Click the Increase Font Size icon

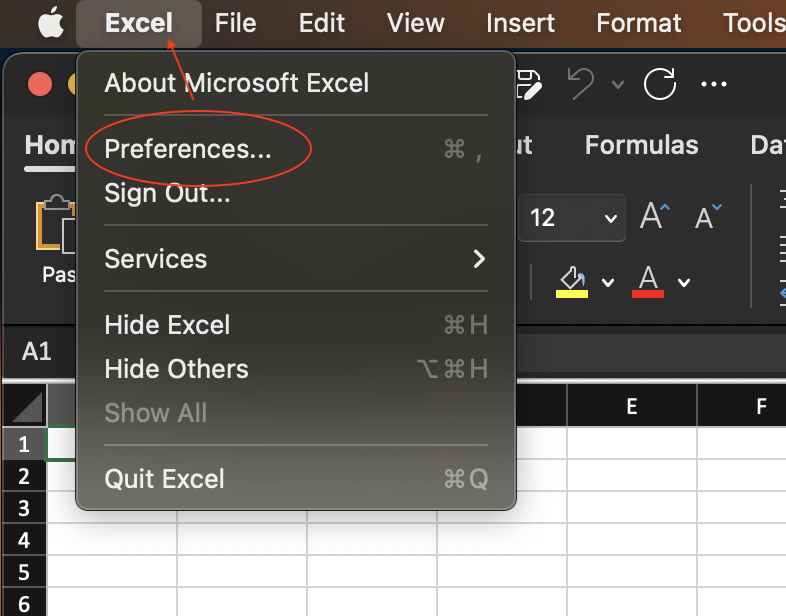point(655,217)
